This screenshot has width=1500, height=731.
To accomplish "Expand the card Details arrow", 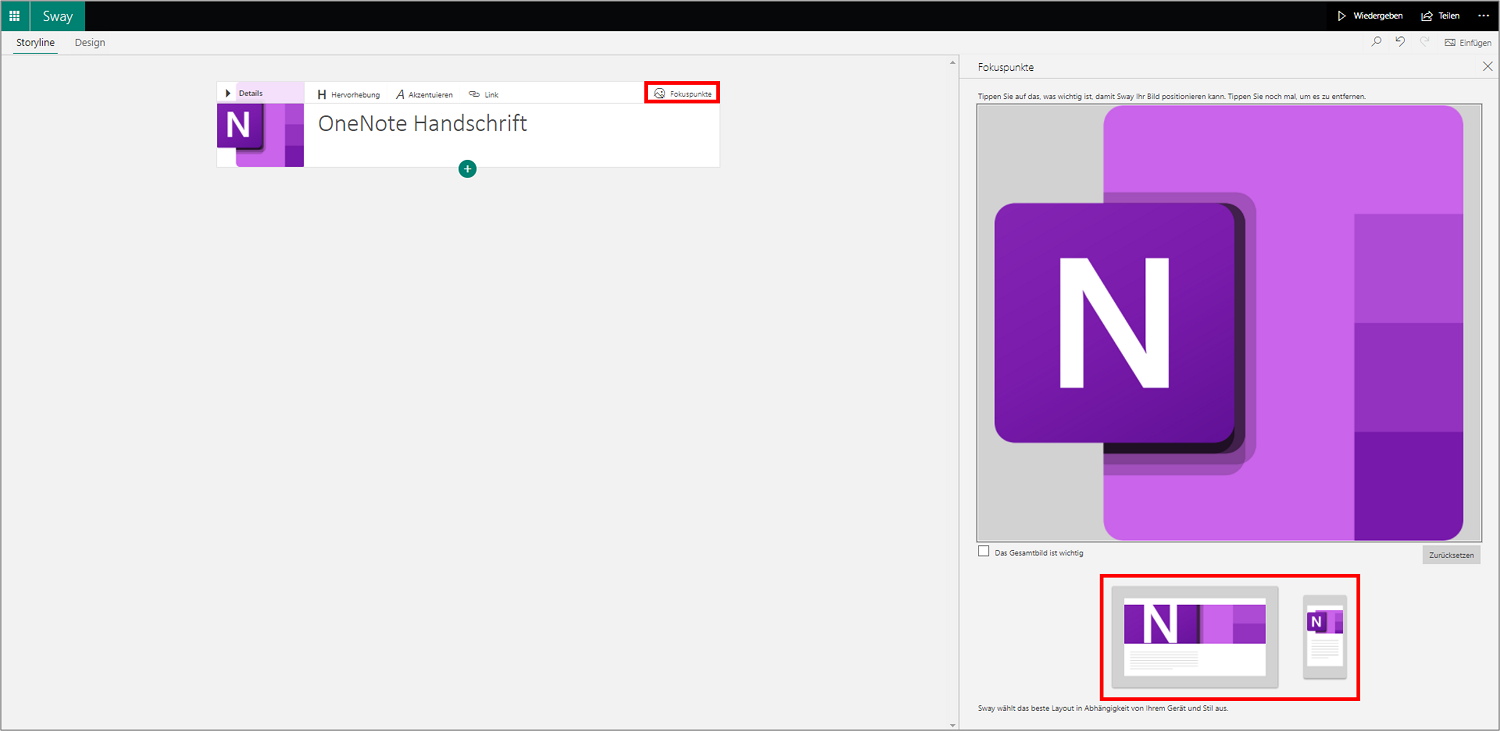I will tap(228, 93).
